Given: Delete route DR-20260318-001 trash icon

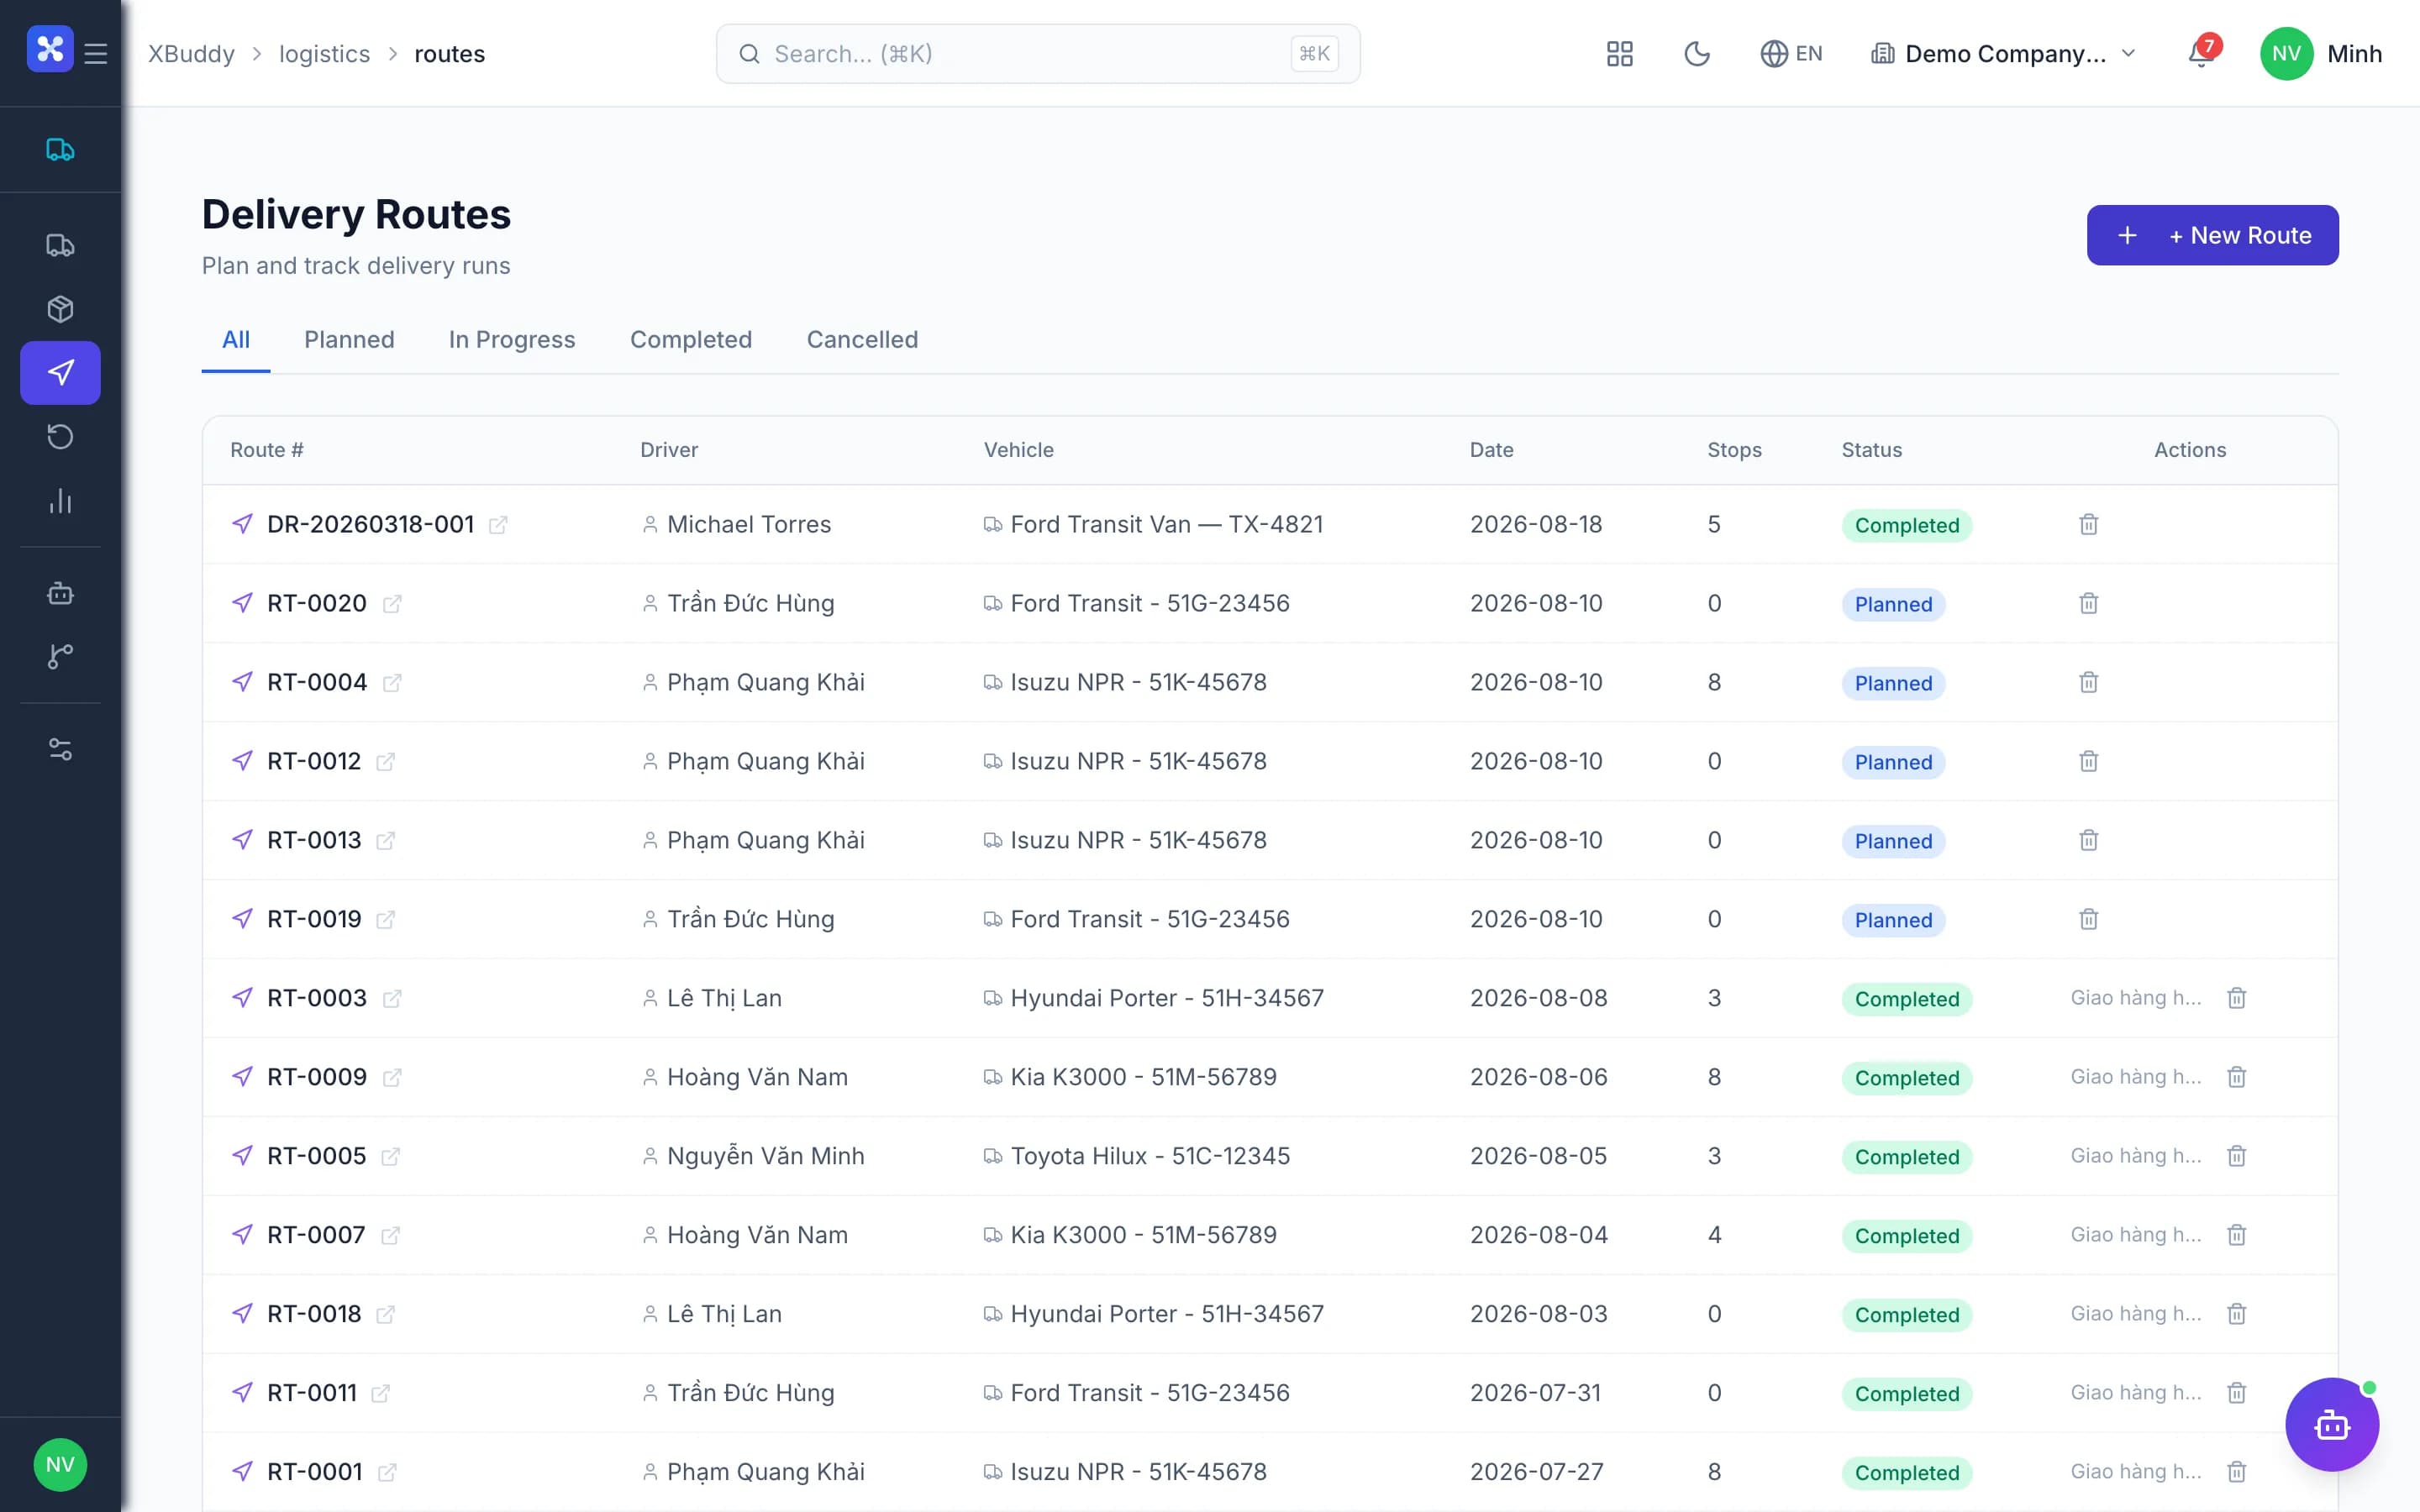Looking at the screenshot, I should (x=2089, y=524).
